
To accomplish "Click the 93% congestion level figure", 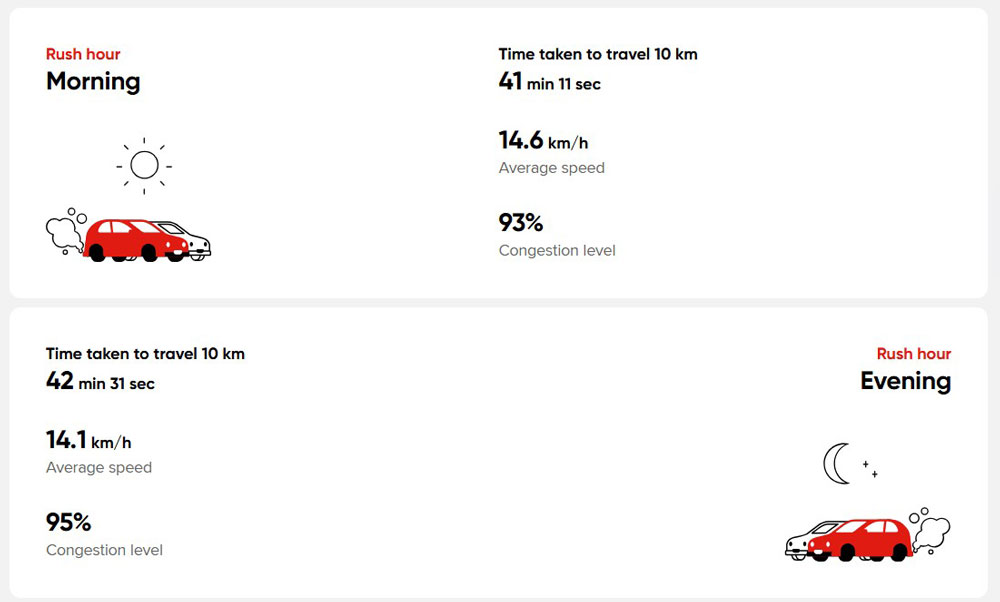I will [520, 223].
